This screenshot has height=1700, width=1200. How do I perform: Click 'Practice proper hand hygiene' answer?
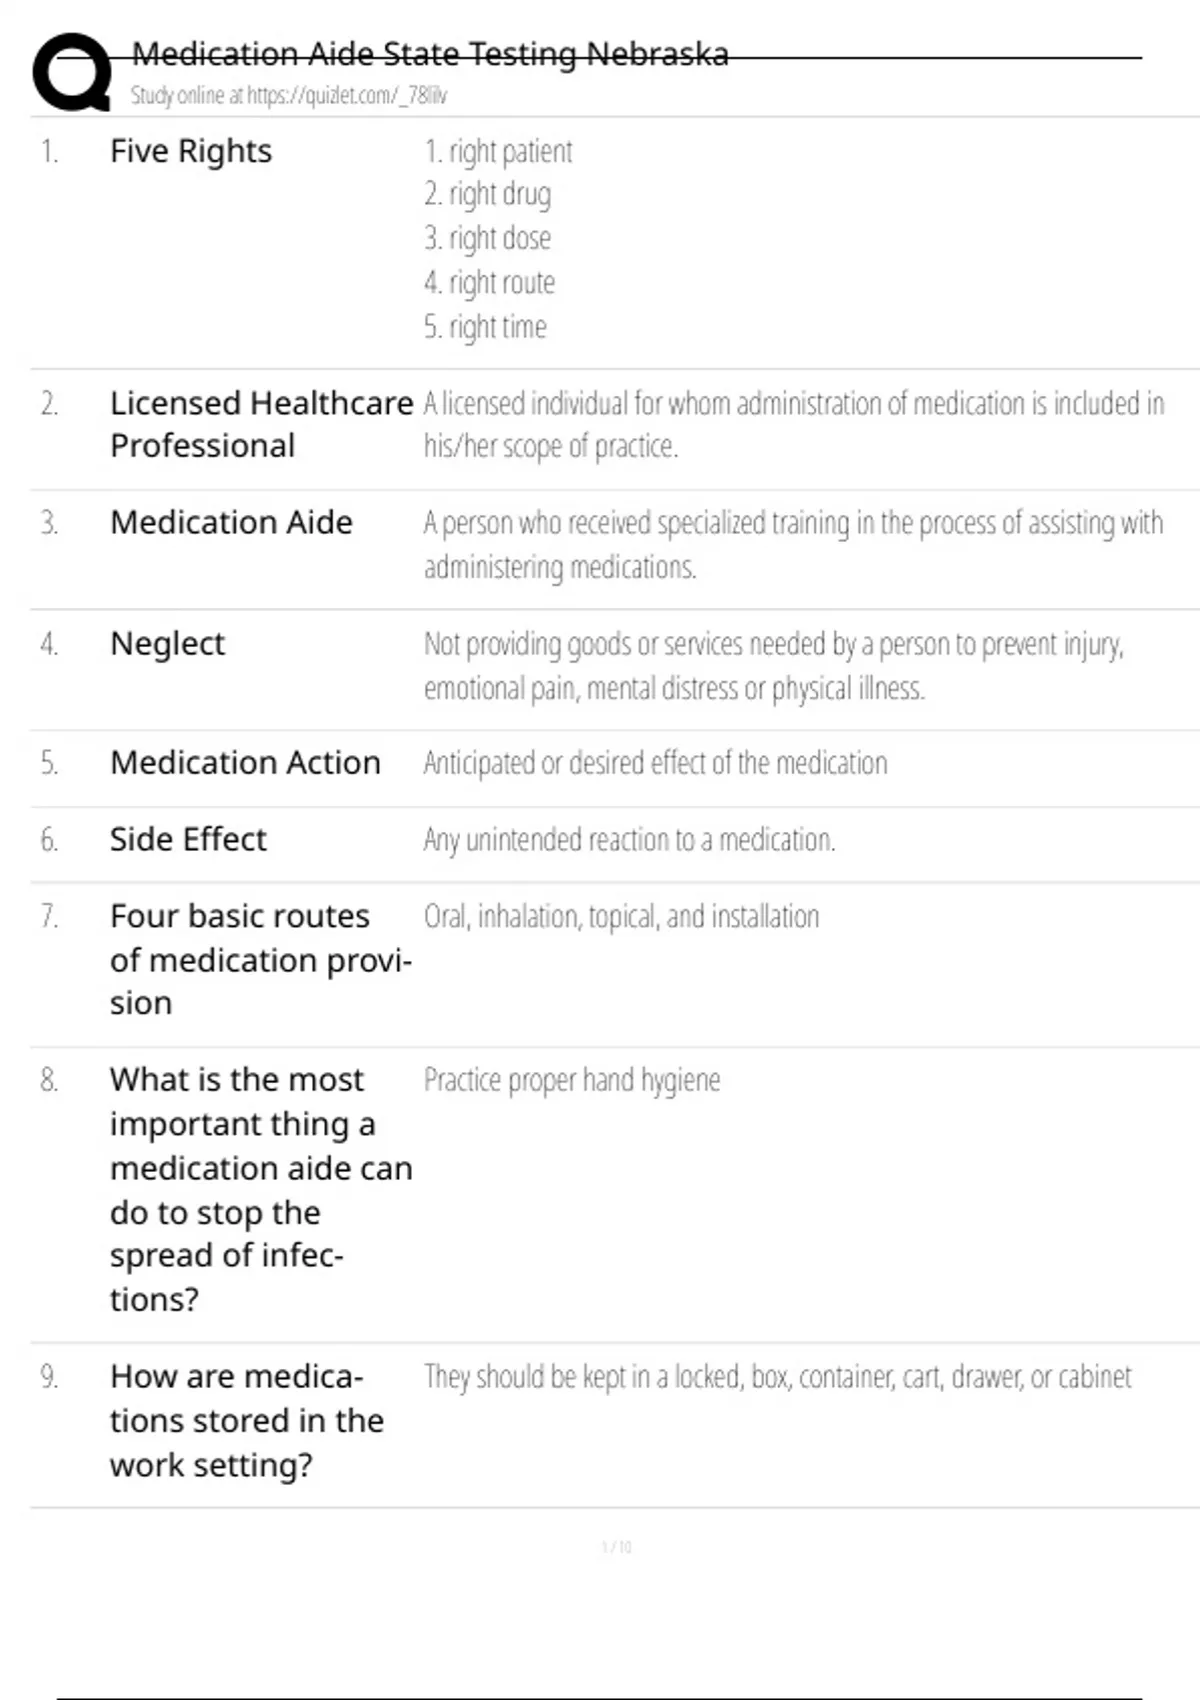coord(572,1081)
